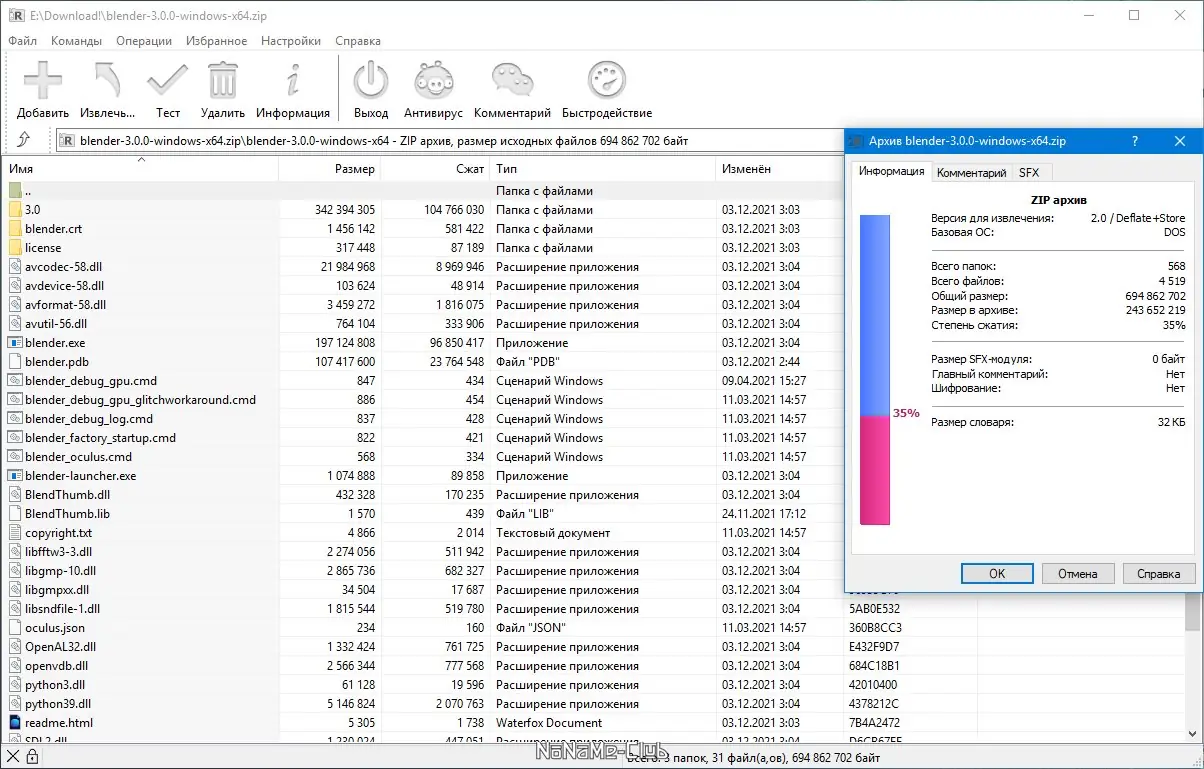Screen dimensions: 1204x769
Task: Sort by the Размер column header
Action: tap(331, 169)
